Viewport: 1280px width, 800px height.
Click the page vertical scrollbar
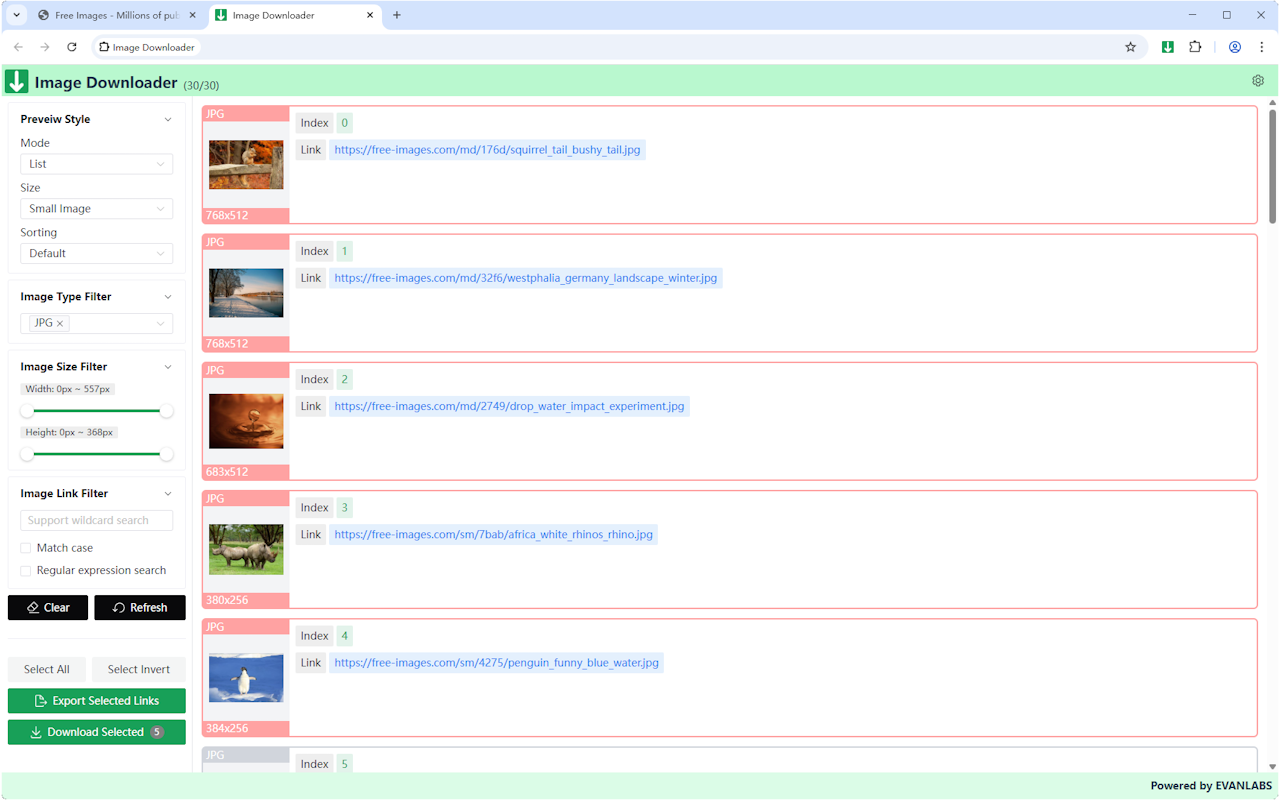1273,165
